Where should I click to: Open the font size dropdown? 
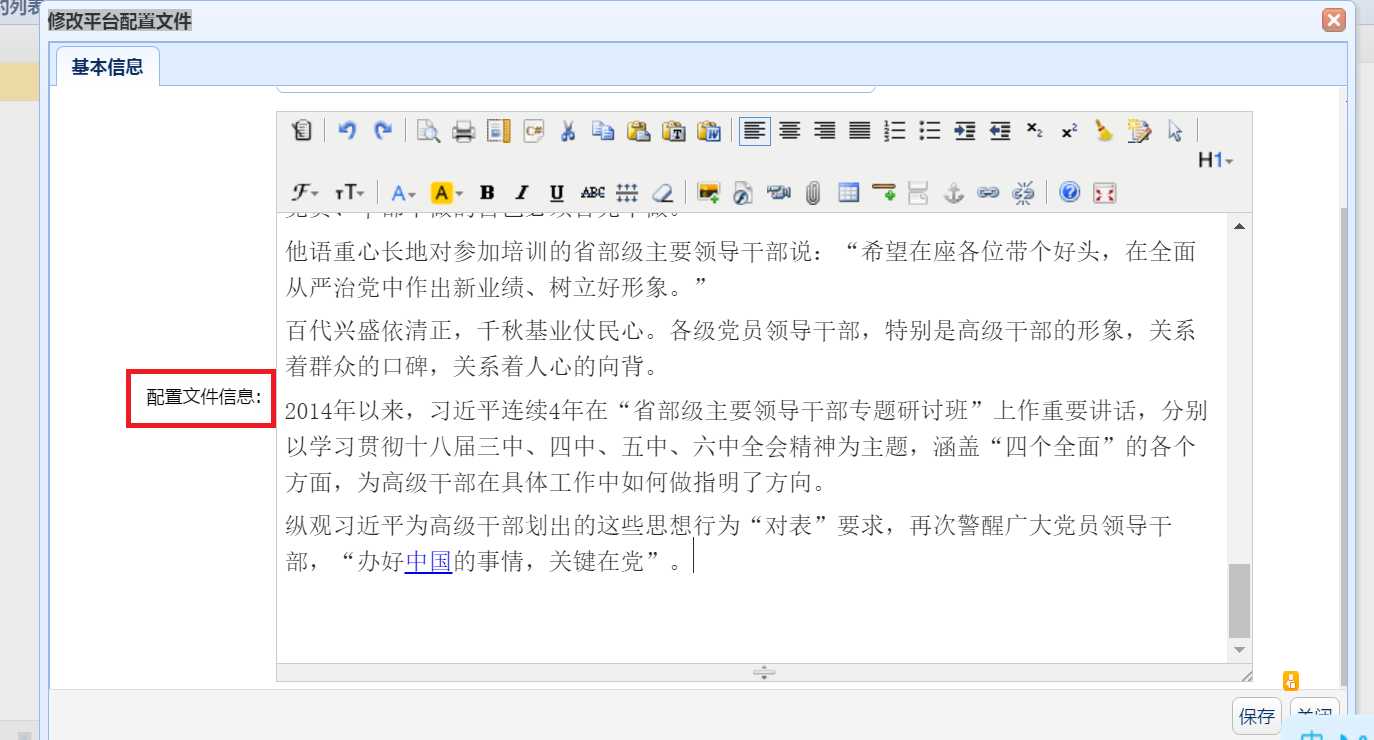(x=349, y=193)
